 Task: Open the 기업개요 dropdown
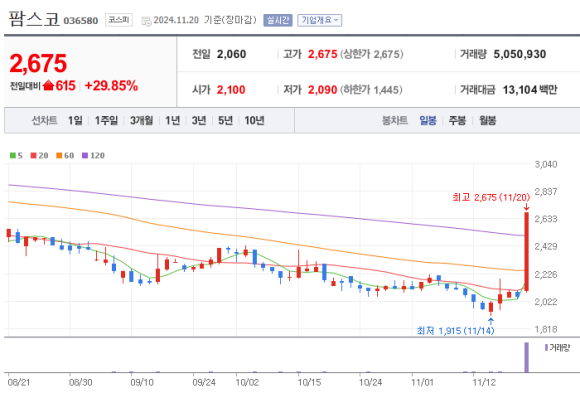point(320,20)
